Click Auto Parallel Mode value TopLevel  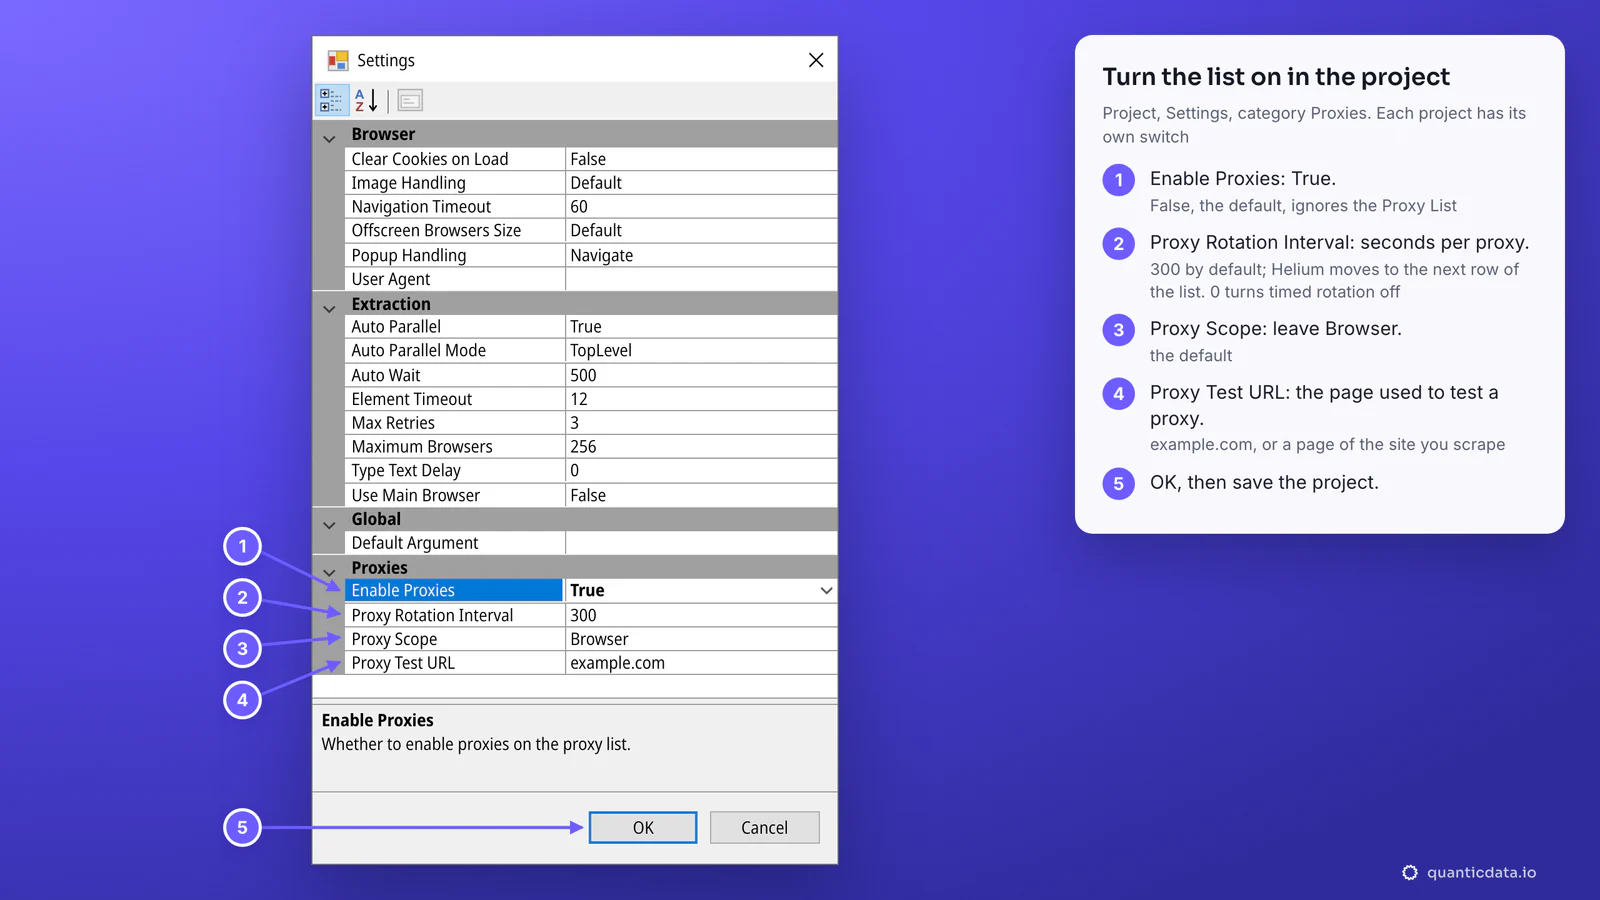tap(701, 351)
